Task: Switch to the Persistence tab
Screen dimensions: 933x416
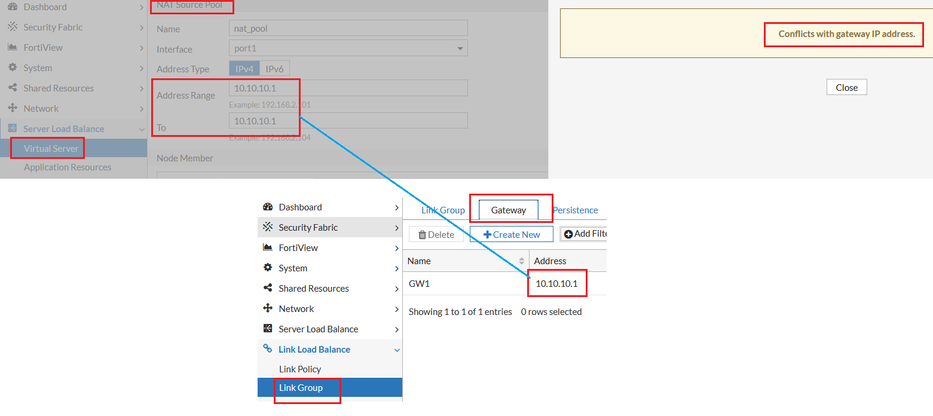Action: coord(575,210)
